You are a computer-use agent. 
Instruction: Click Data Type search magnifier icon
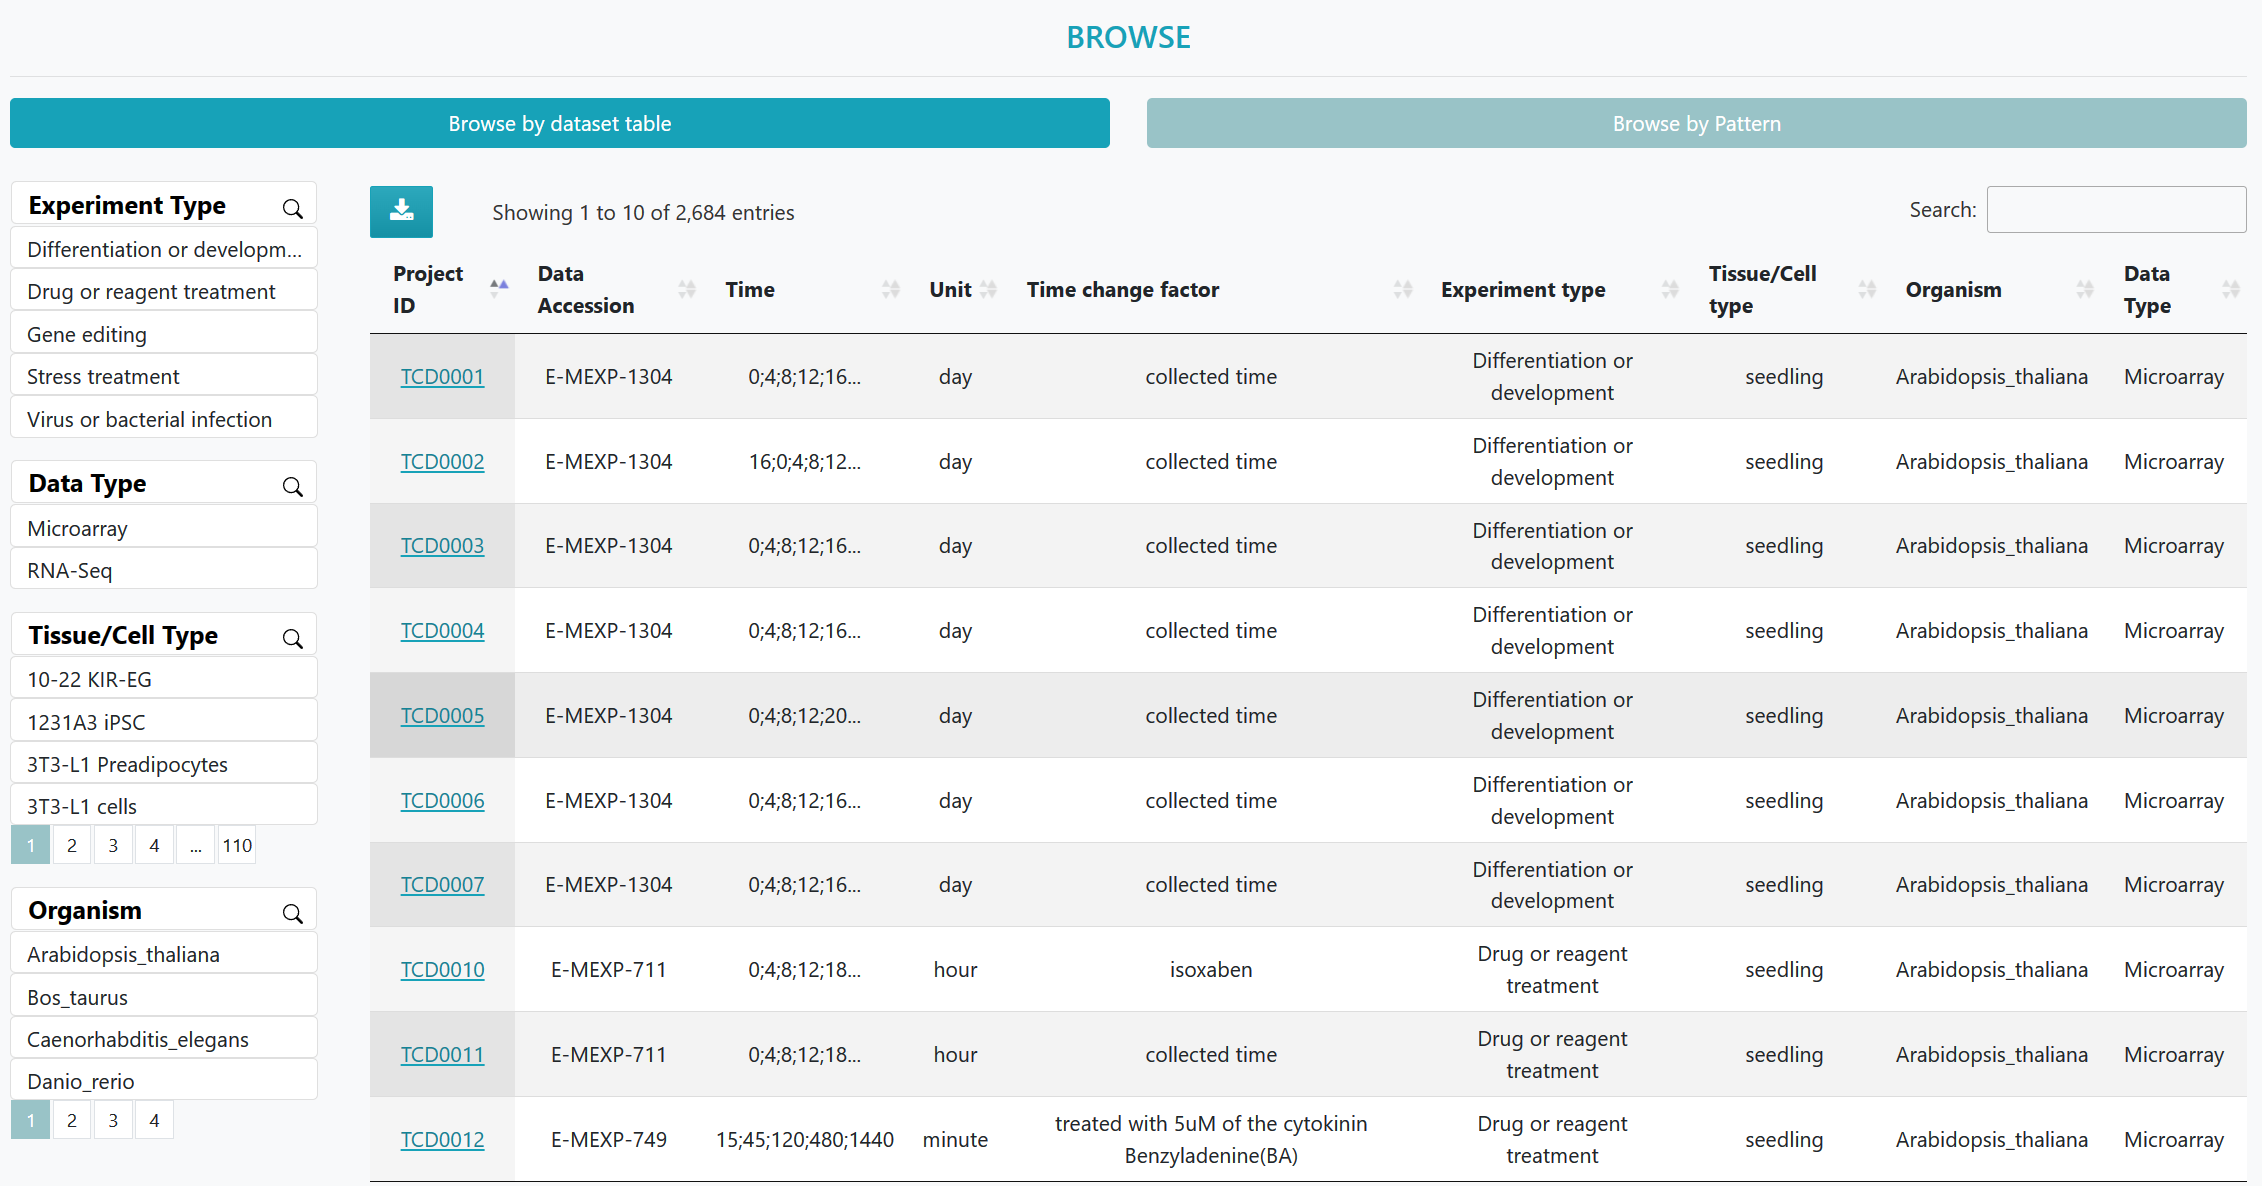click(x=292, y=486)
